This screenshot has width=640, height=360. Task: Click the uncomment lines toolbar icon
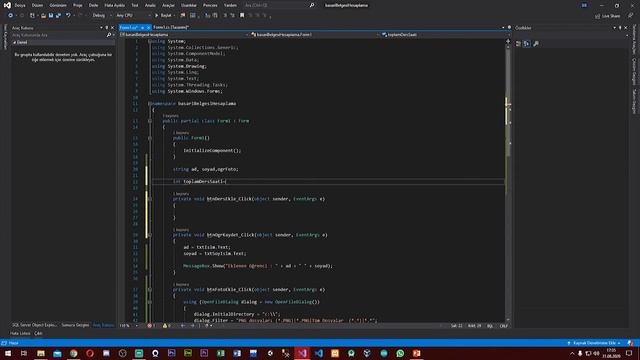232,16
